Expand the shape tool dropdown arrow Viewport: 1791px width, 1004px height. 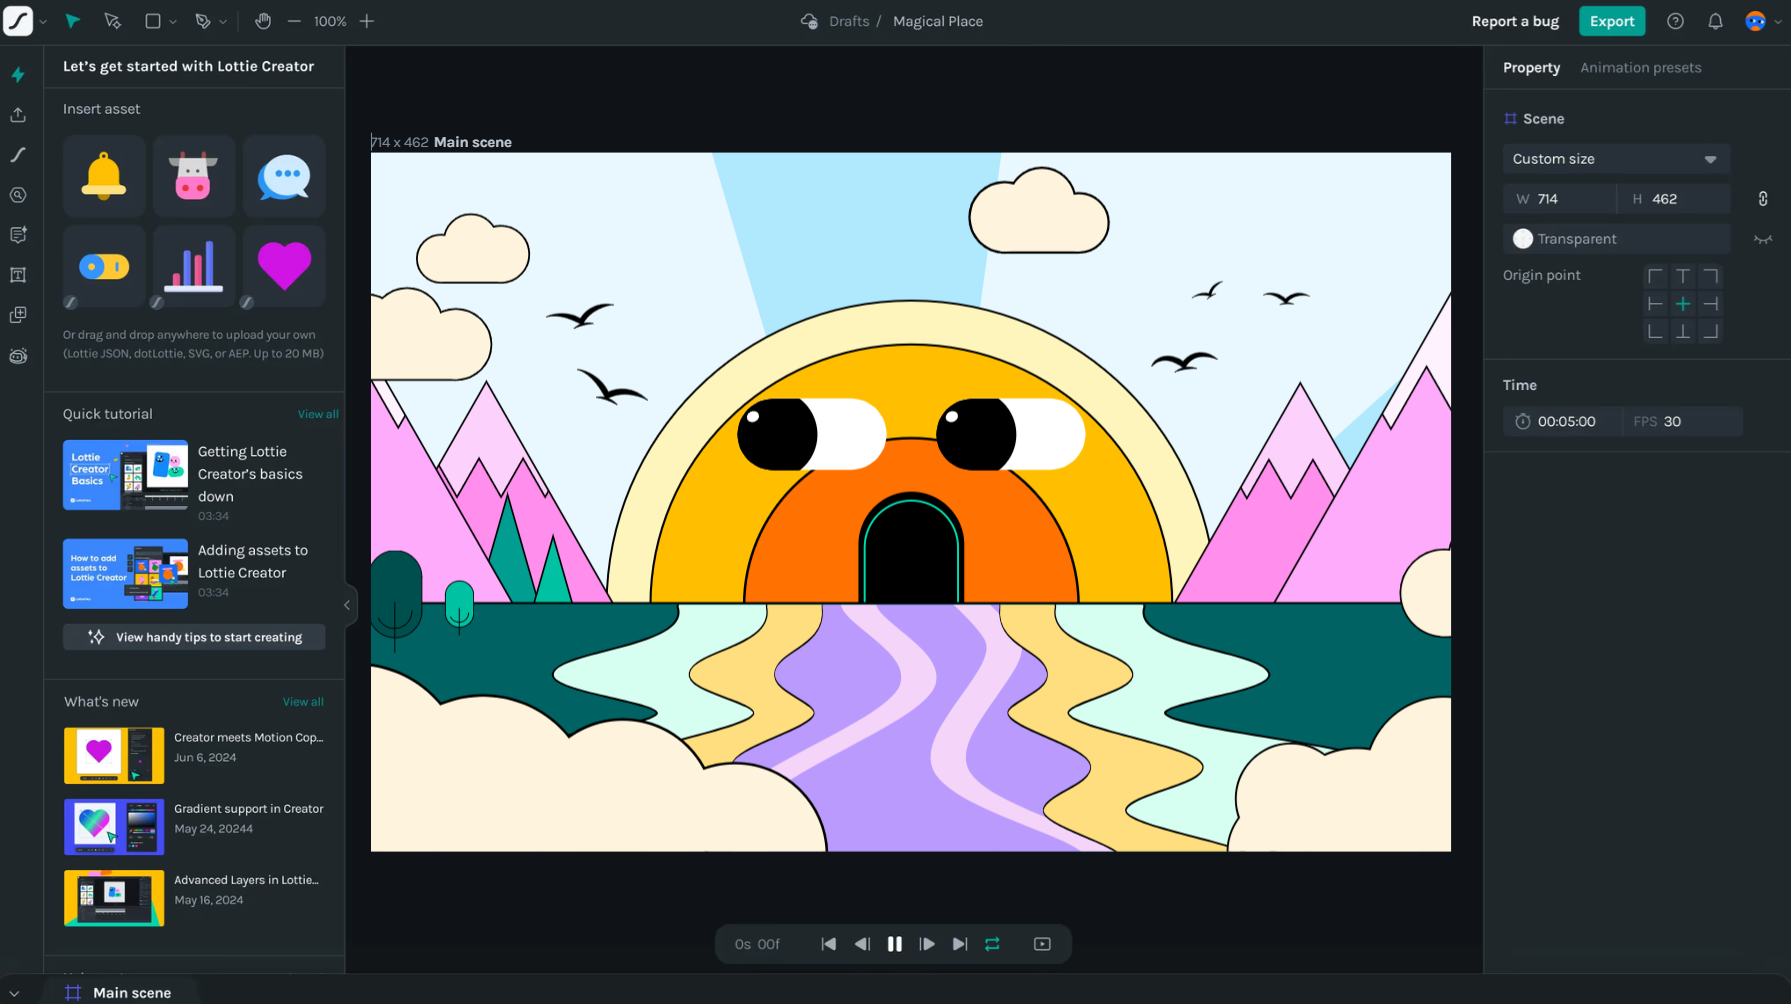(x=173, y=22)
